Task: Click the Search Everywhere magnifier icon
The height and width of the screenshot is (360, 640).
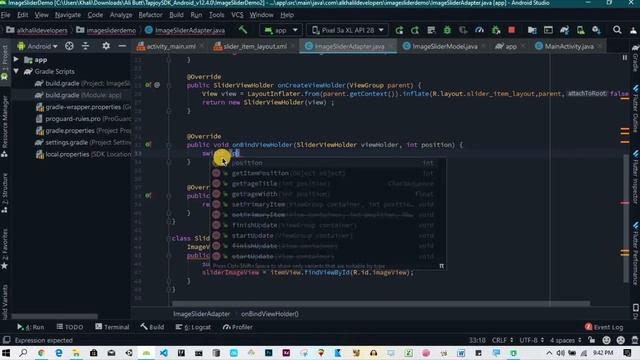Action: click(617, 30)
